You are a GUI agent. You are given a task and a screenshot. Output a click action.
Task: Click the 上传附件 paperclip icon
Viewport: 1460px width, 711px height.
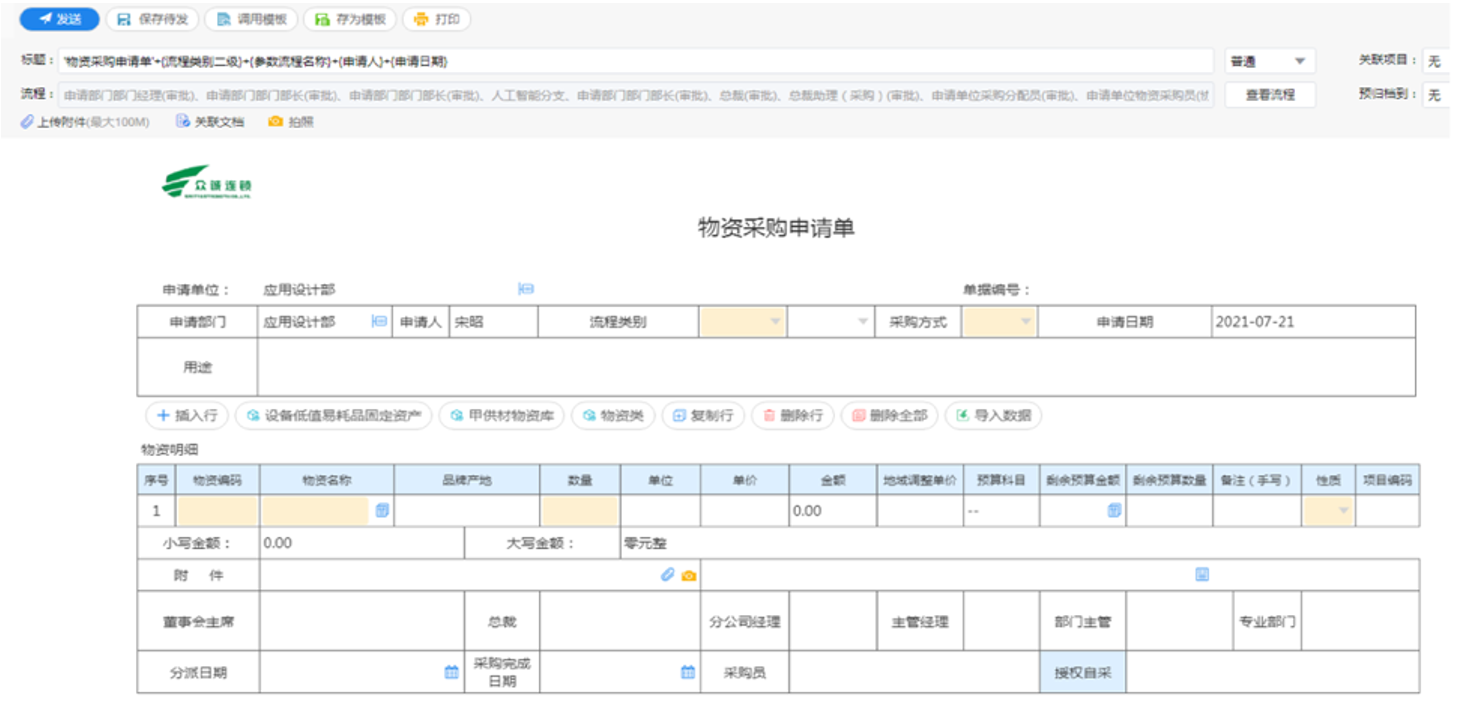[27, 122]
